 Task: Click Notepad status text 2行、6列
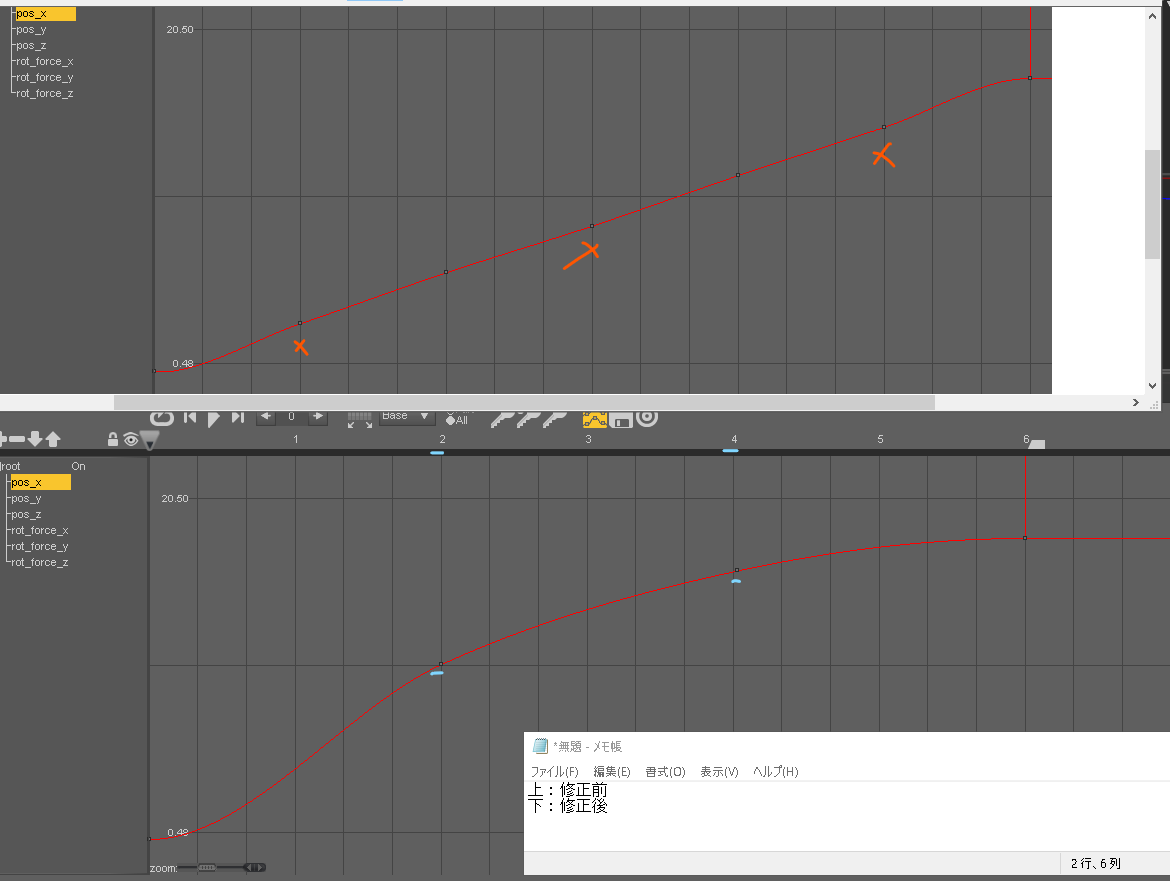pos(1095,863)
